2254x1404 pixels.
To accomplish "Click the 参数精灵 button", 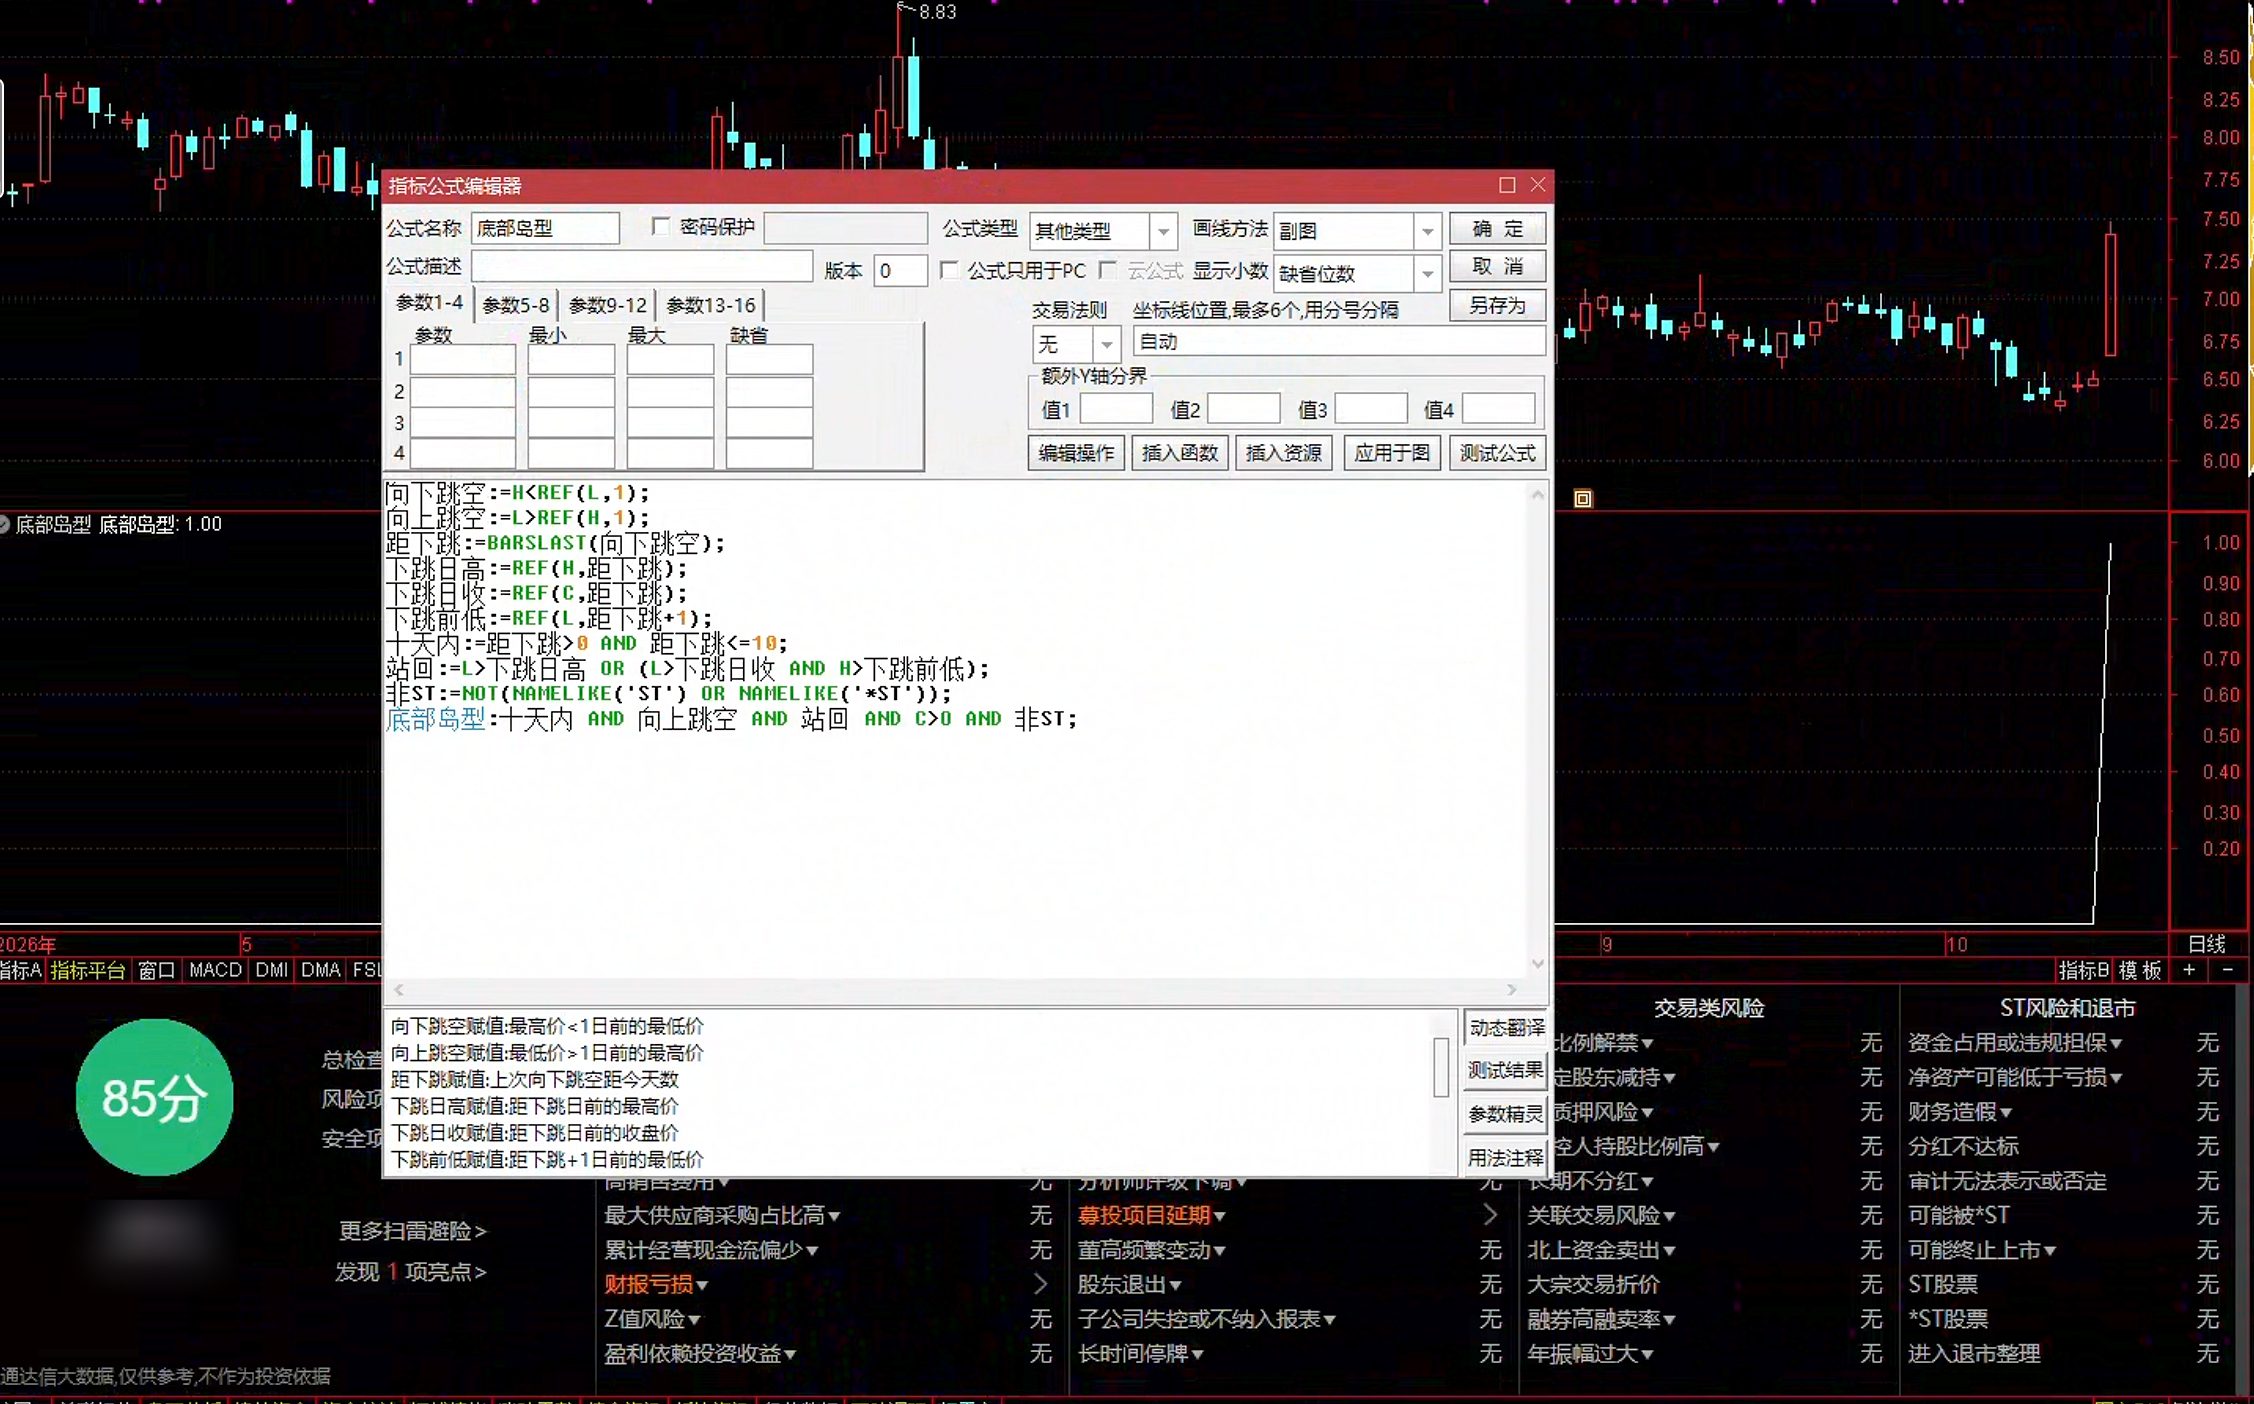I will coord(1506,1114).
